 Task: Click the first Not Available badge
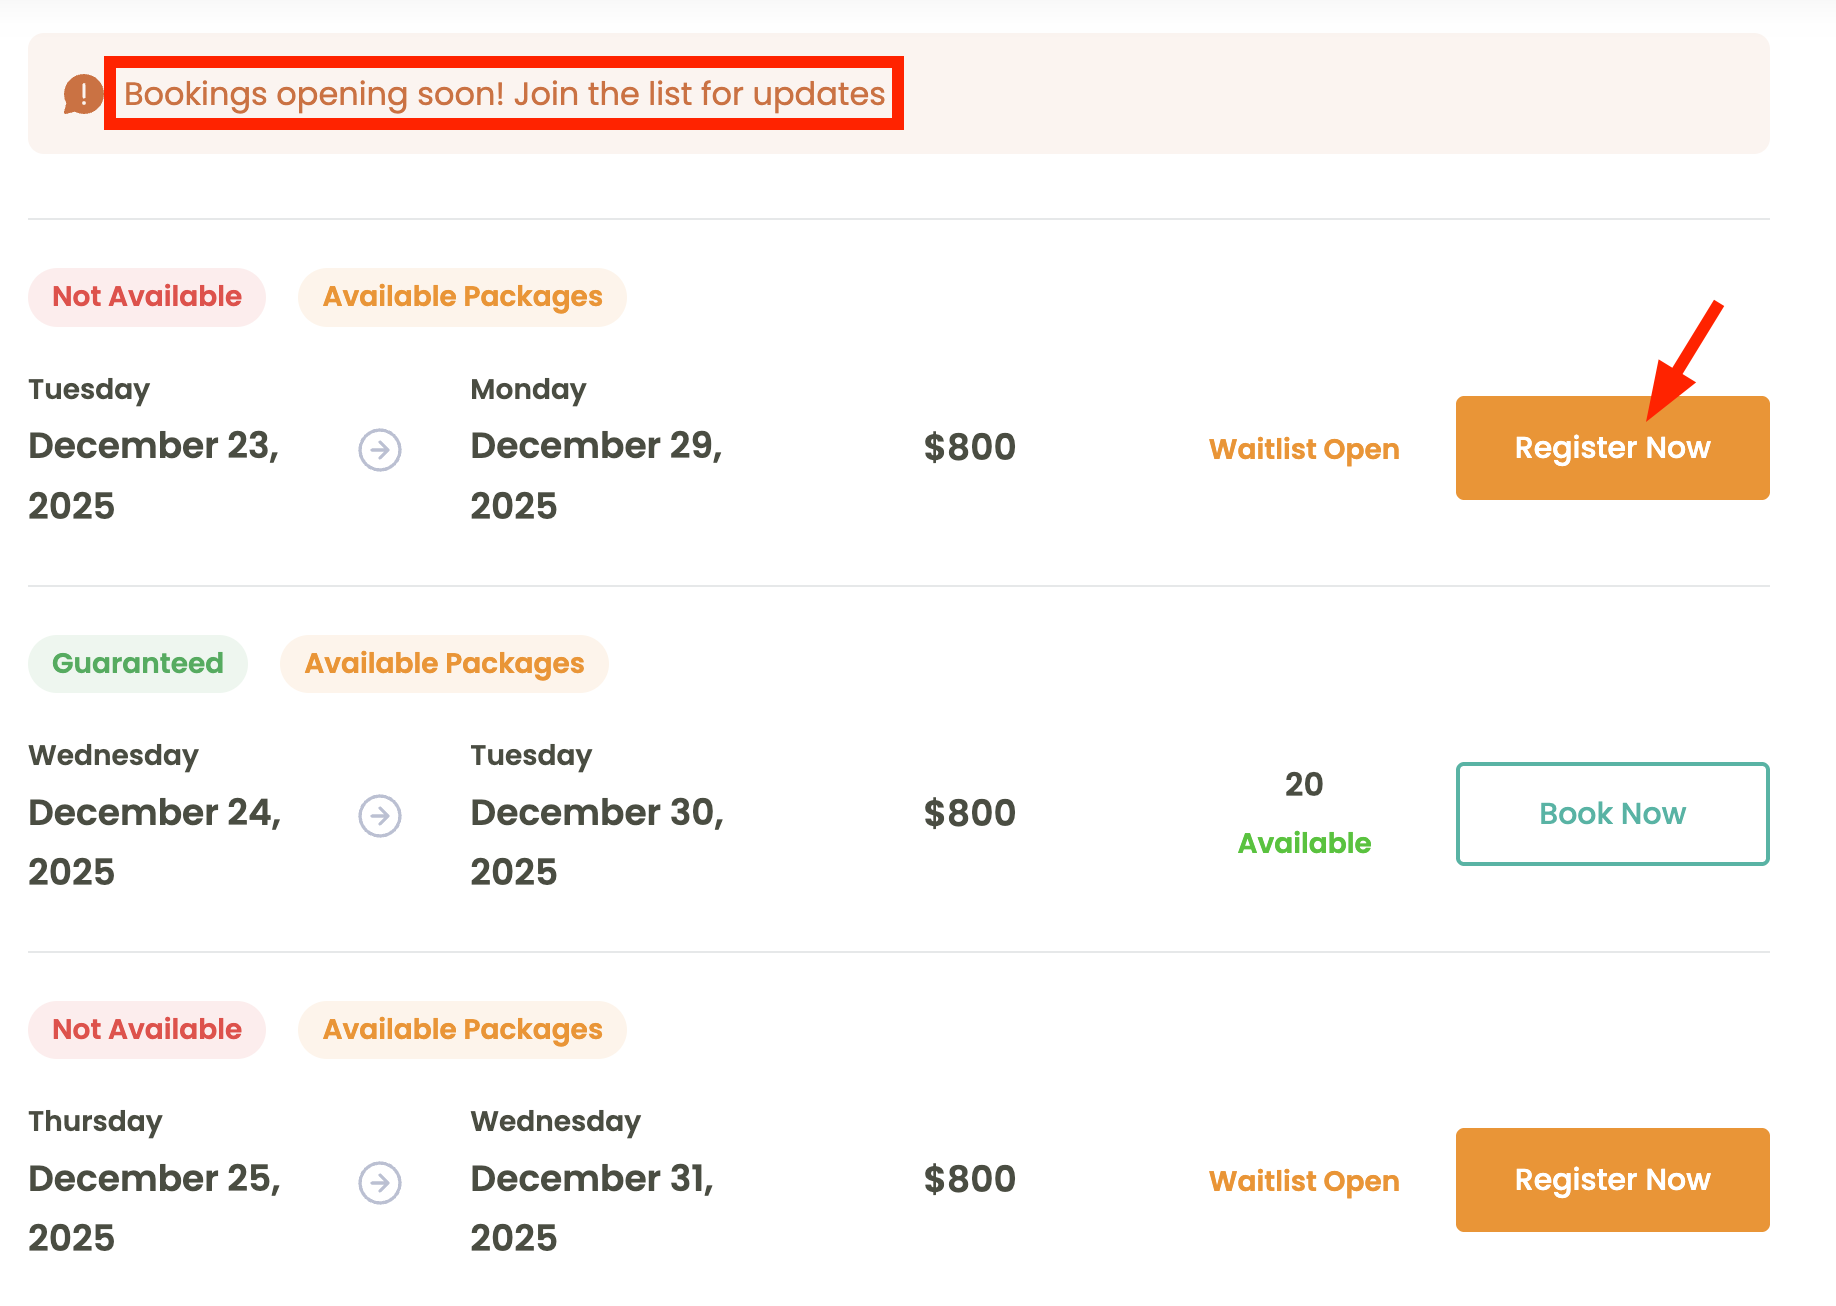147,297
